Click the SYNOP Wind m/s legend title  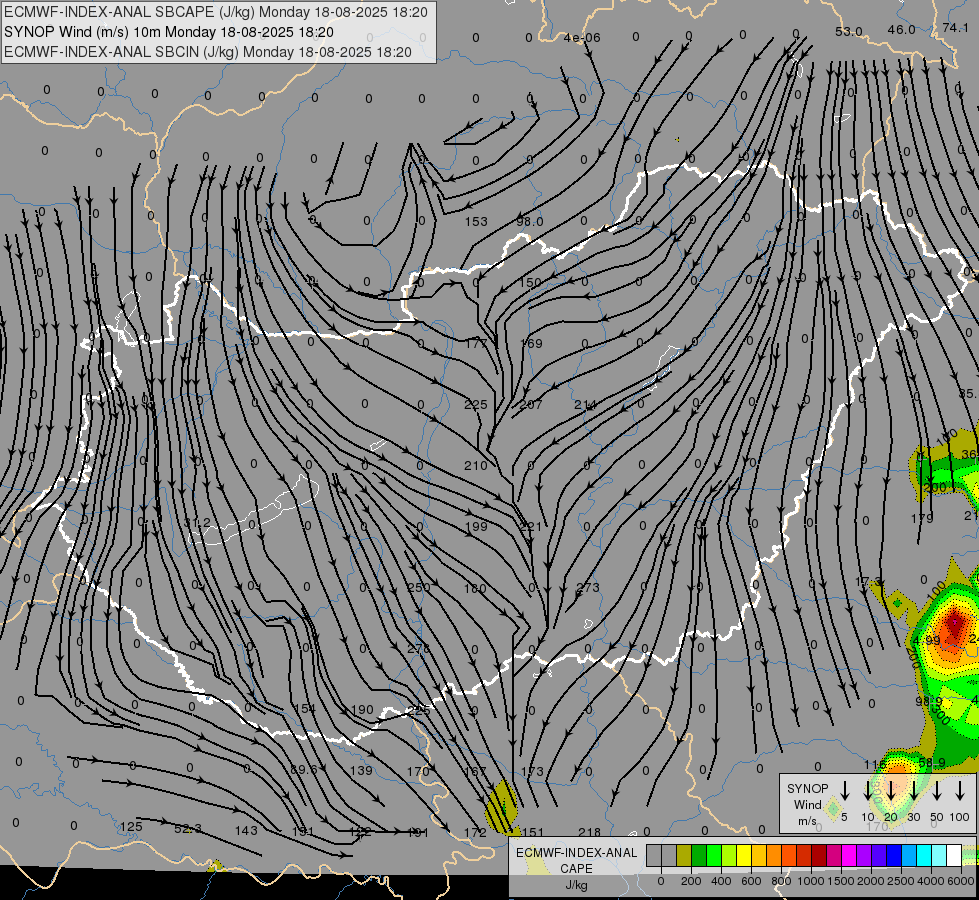pyautogui.click(x=807, y=804)
